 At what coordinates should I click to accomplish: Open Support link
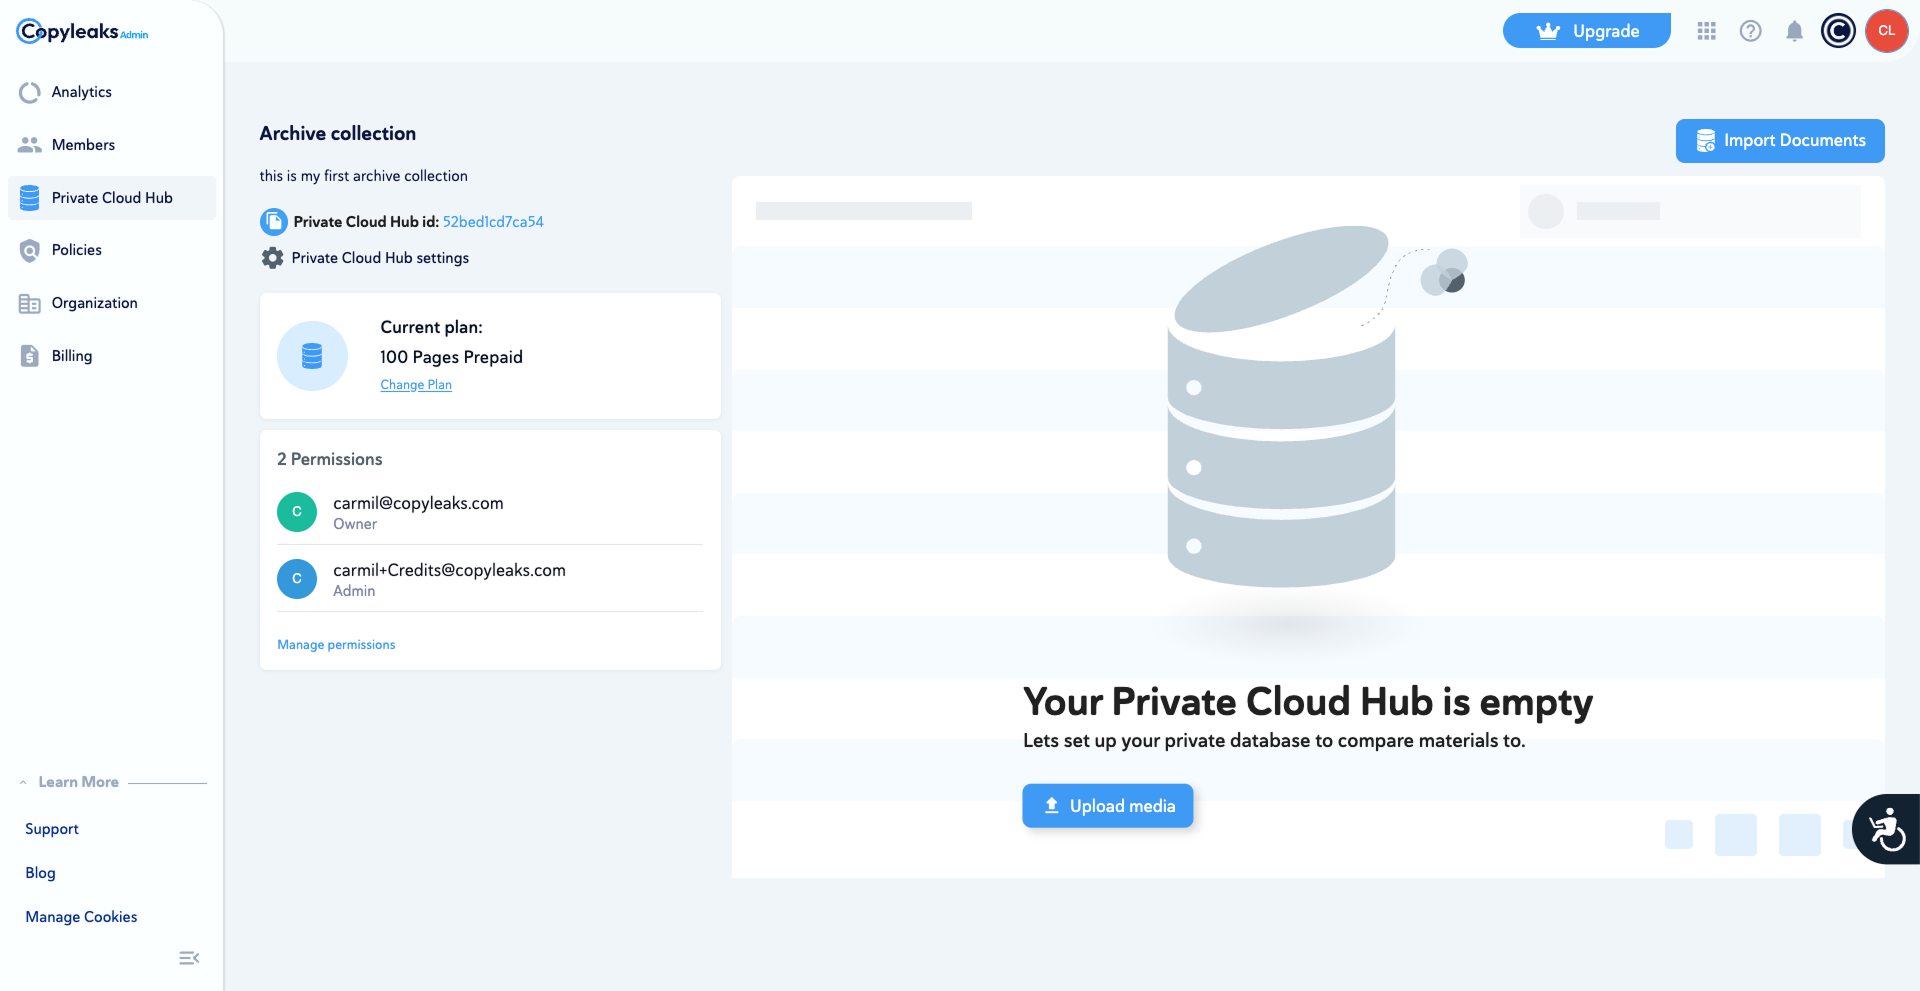point(52,829)
